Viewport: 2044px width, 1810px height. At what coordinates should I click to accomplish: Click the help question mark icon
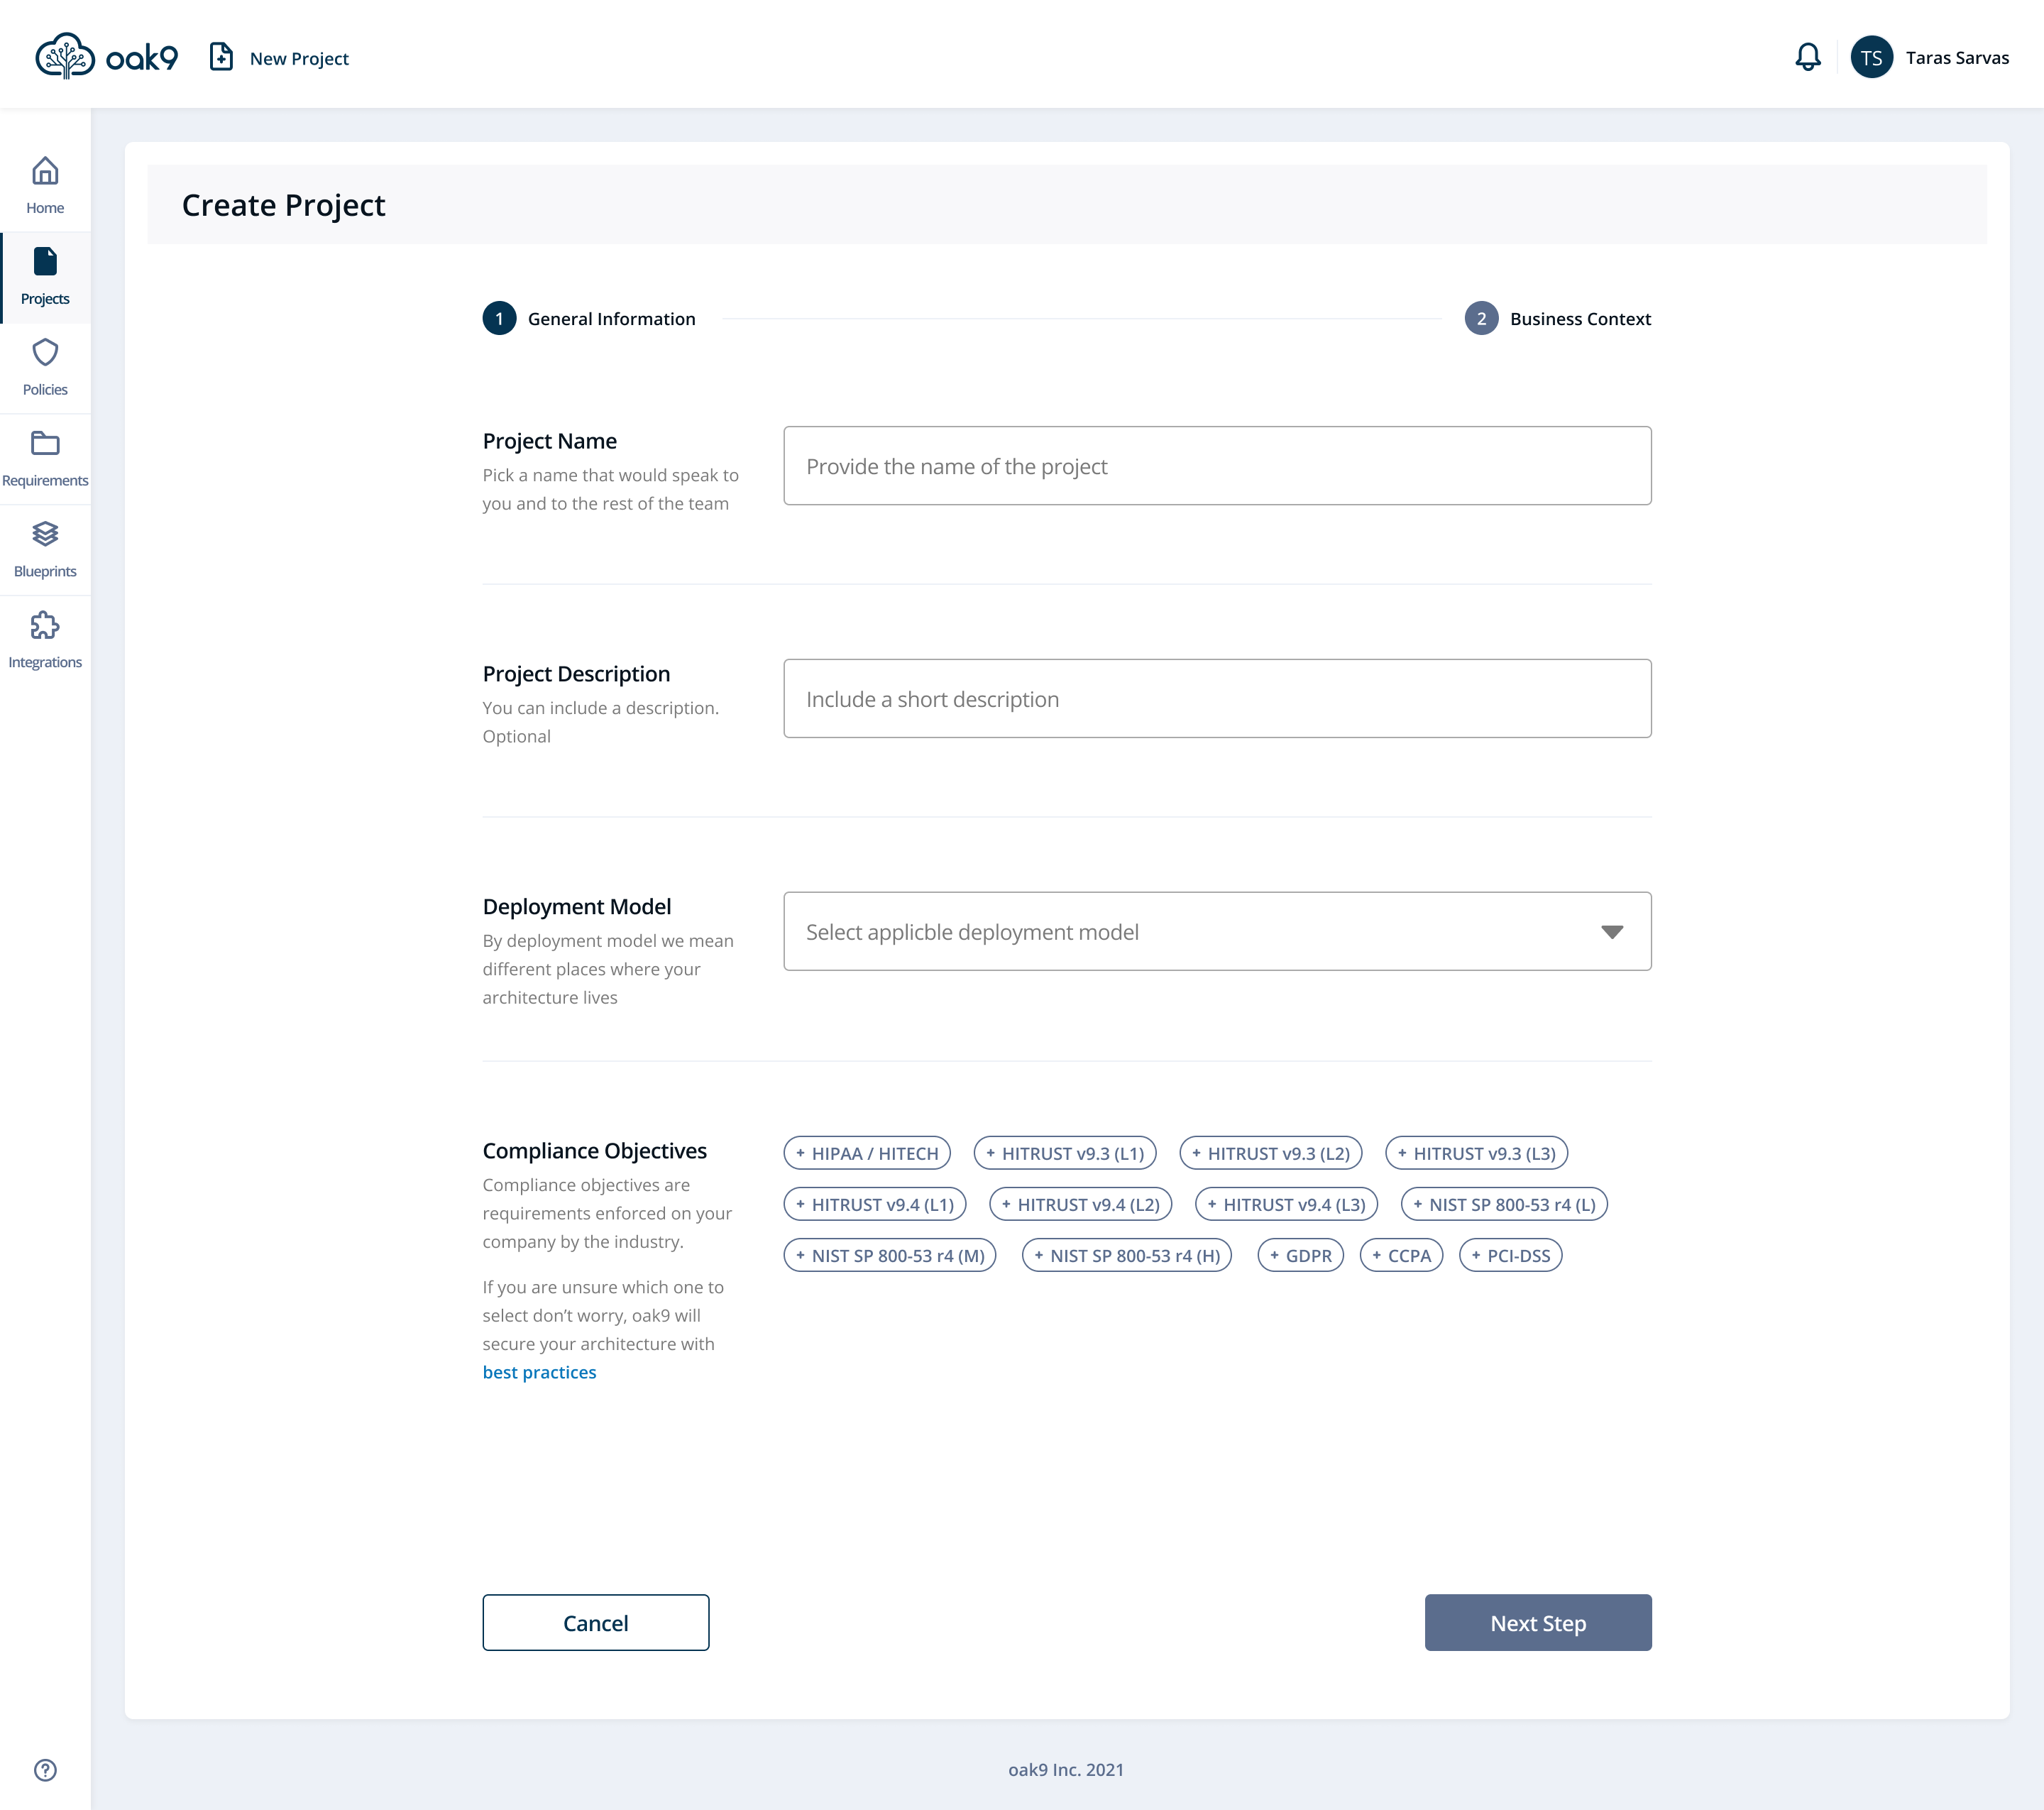tap(45, 1770)
